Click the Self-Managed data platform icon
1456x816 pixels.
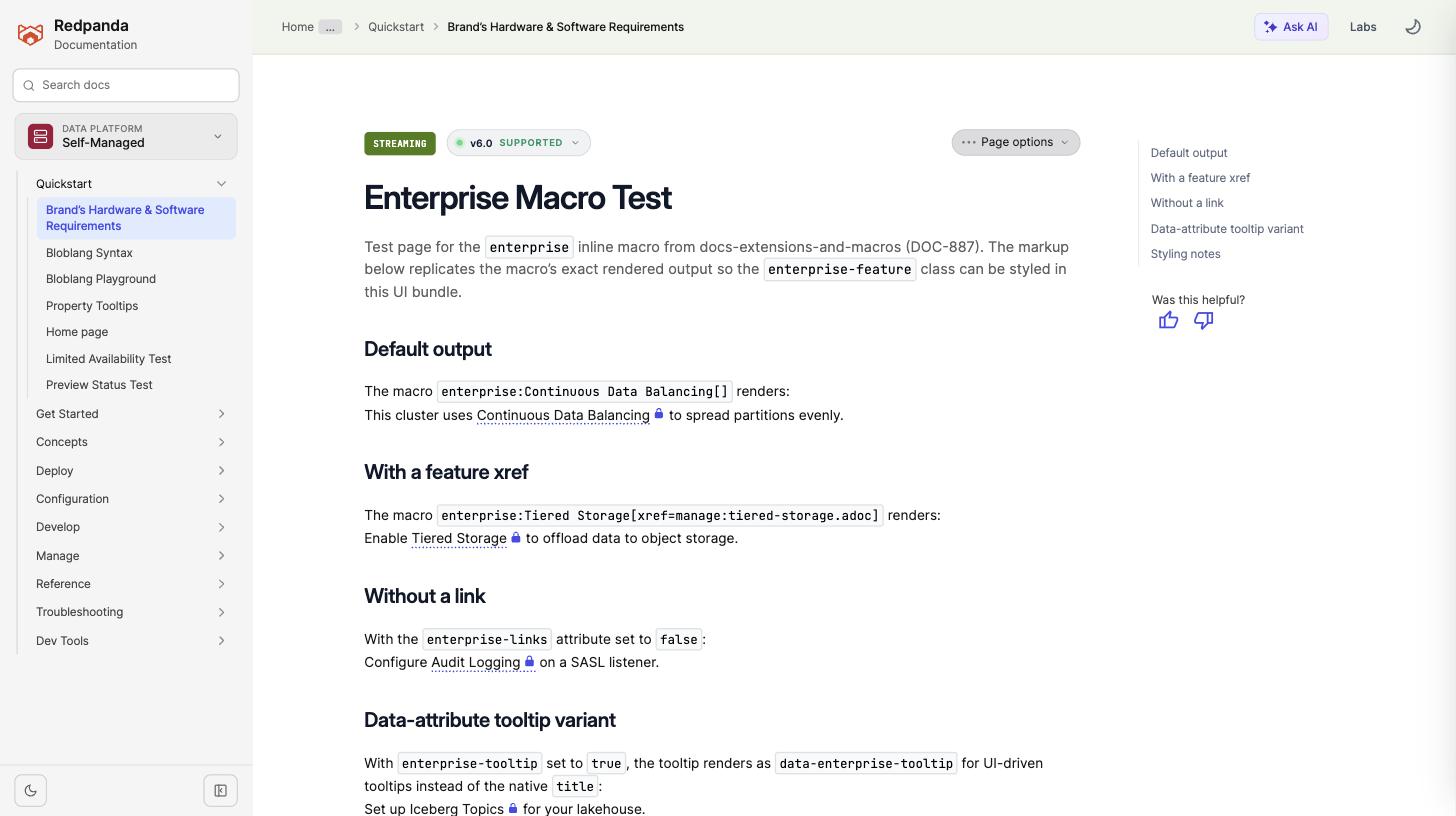(x=40, y=136)
